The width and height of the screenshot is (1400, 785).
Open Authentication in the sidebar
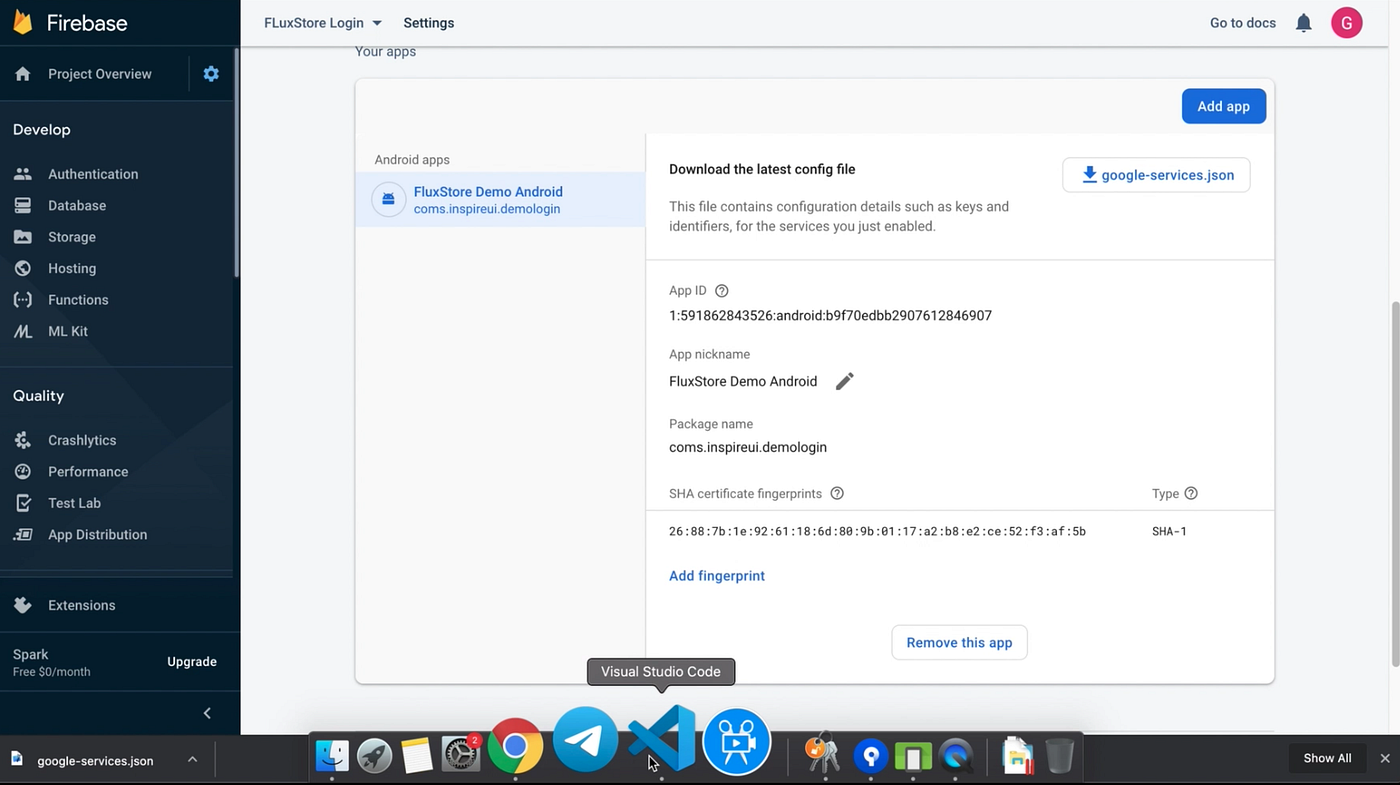[x=93, y=174]
